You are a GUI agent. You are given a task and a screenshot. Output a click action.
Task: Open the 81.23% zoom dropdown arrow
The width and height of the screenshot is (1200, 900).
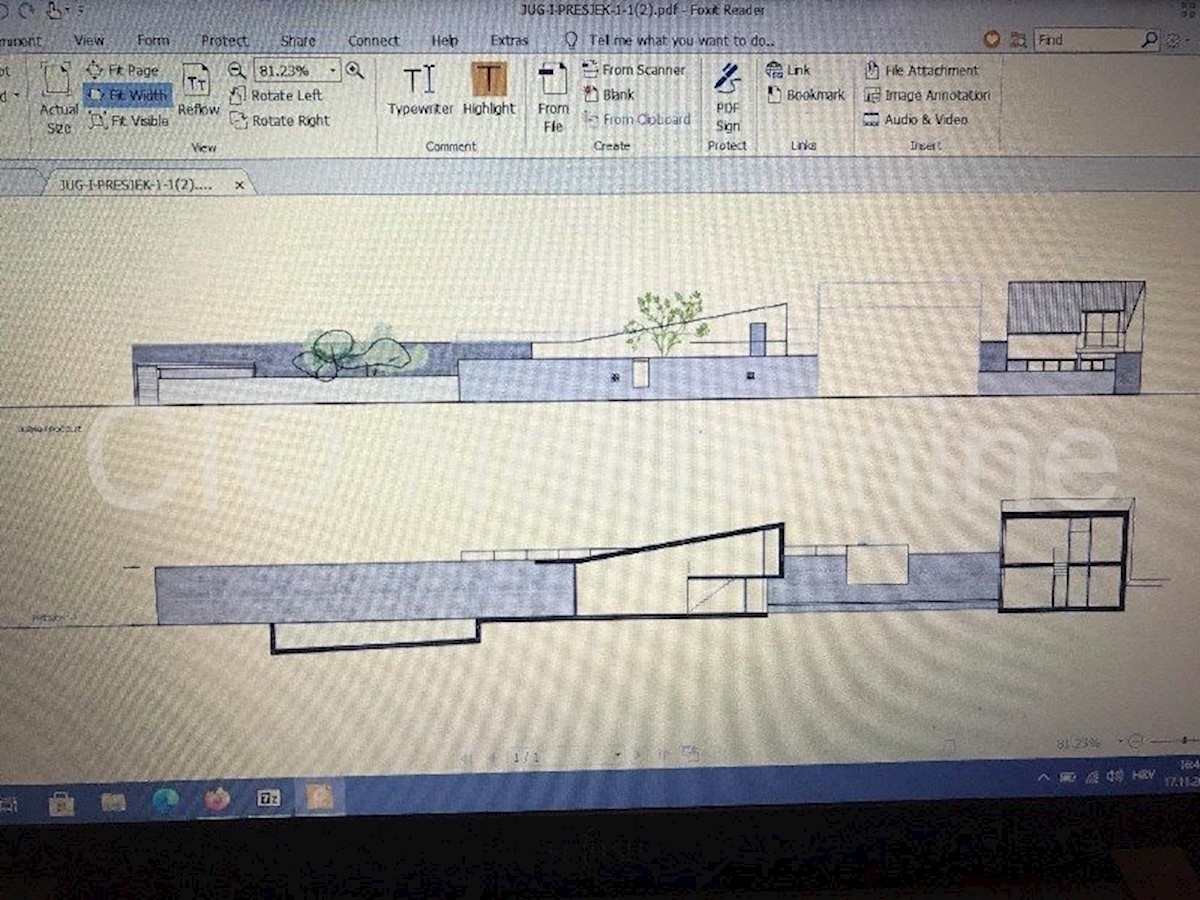(333, 70)
